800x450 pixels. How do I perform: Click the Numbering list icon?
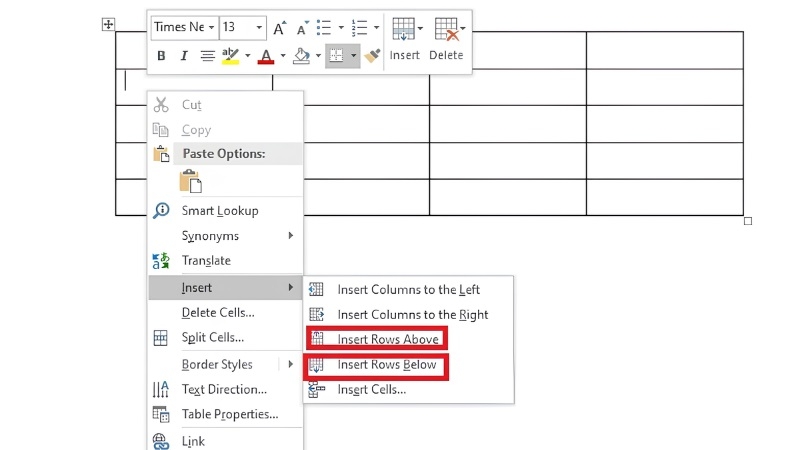[x=359, y=28]
